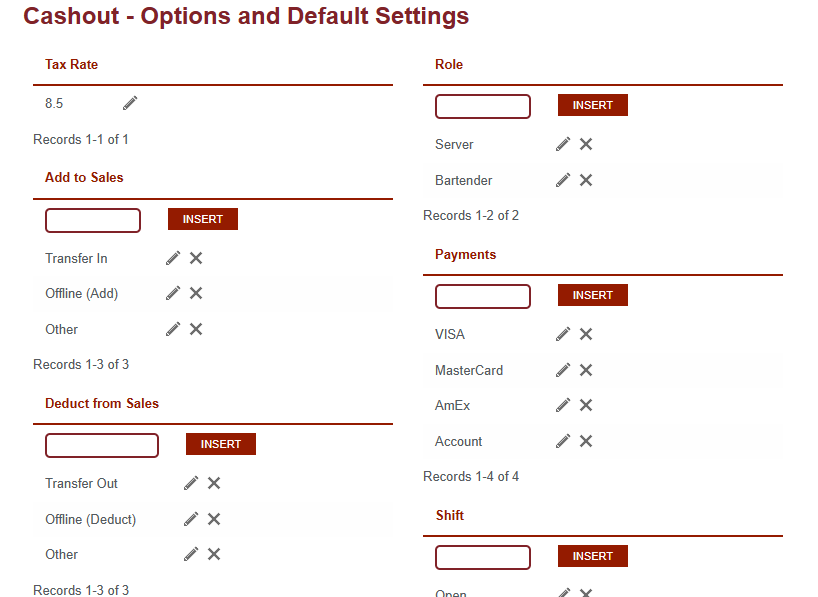The image size is (818, 597).
Task: Click the Deduct from Sales input box
Action: pos(102,445)
